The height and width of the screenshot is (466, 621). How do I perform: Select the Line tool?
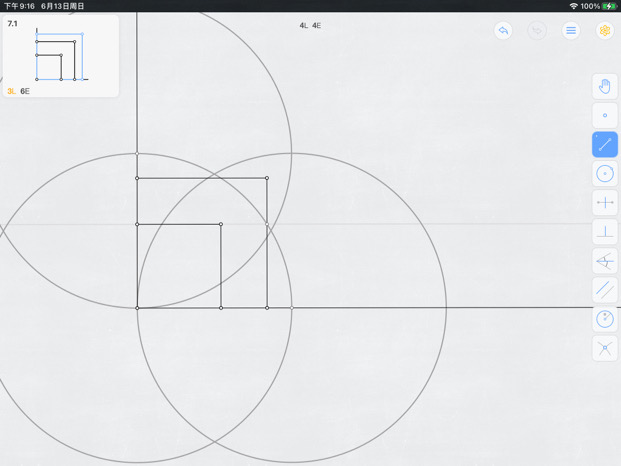tap(605, 145)
